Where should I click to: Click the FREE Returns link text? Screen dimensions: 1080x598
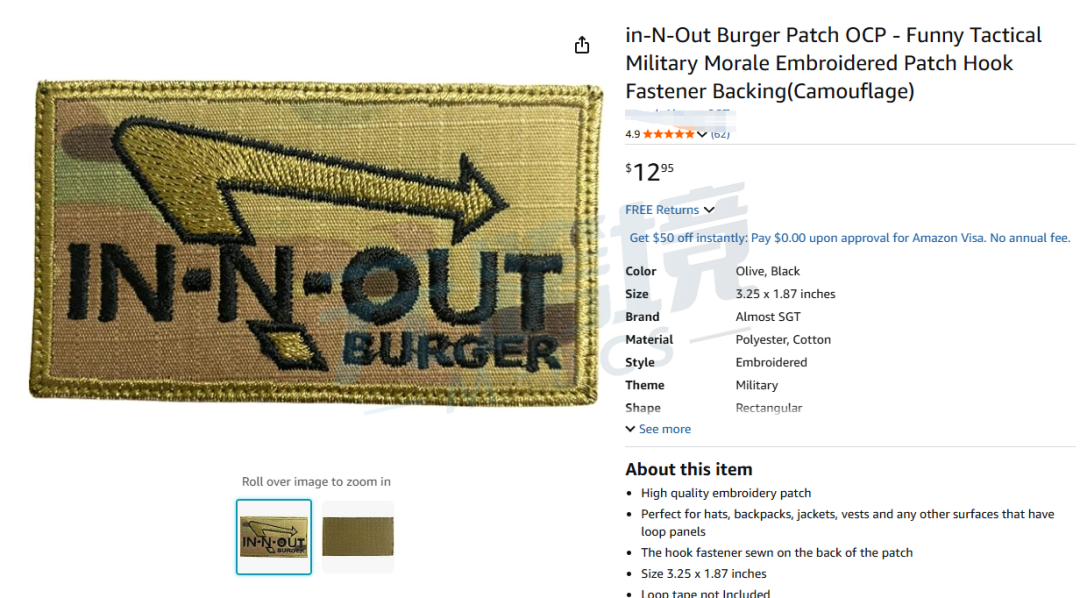[x=662, y=209]
